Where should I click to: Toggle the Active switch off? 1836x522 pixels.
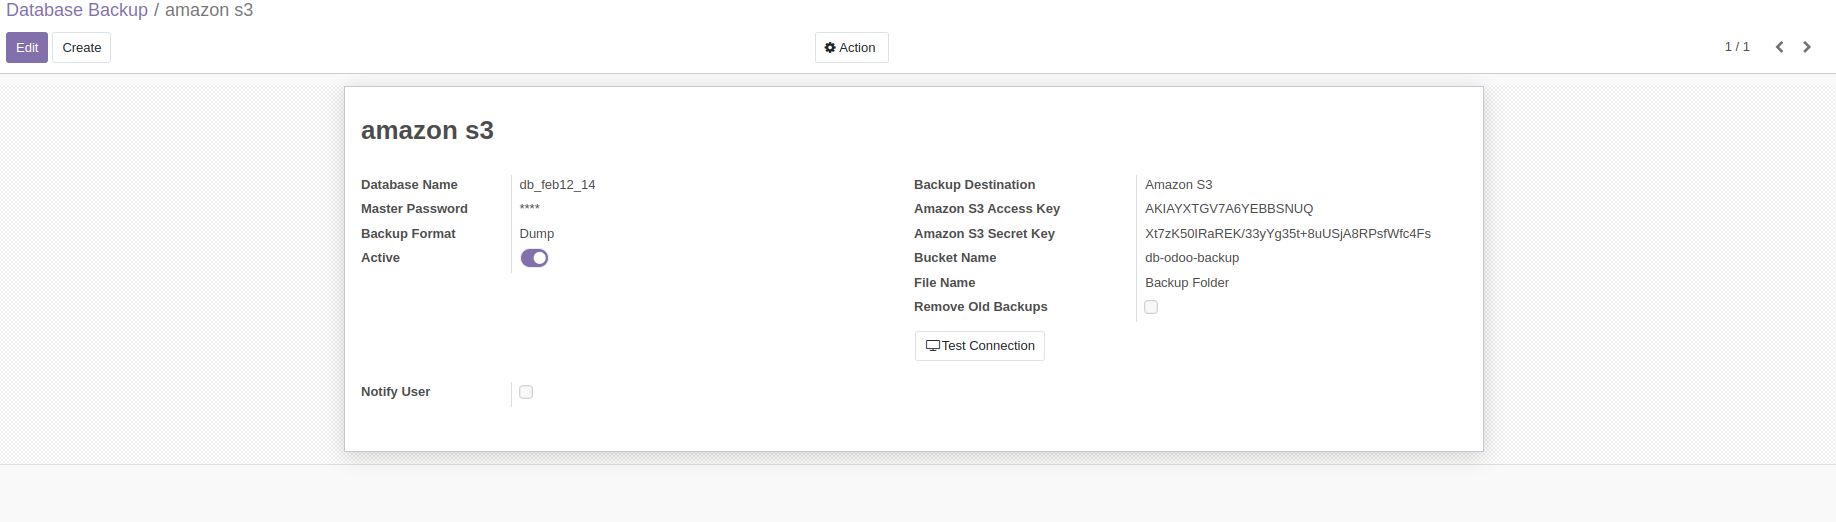click(535, 258)
